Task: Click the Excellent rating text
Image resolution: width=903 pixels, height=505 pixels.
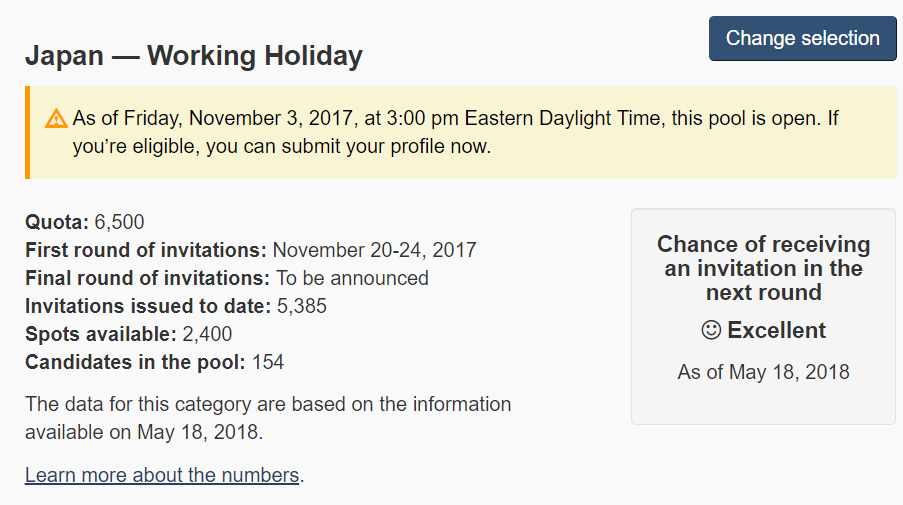Action: point(776,331)
